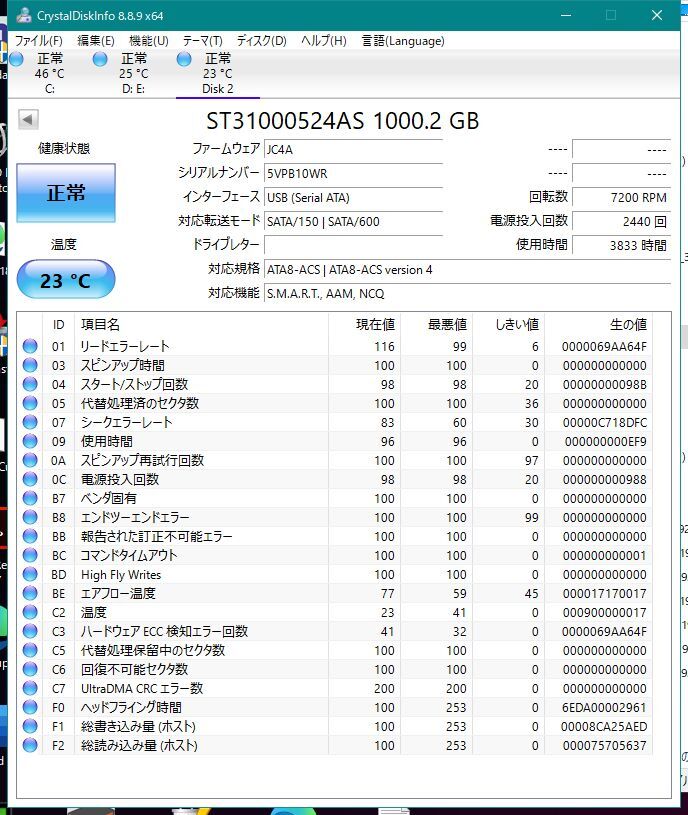Viewport: 688px width, 815px height.
Task: Click the 最悪値 column header
Action: pos(436,325)
